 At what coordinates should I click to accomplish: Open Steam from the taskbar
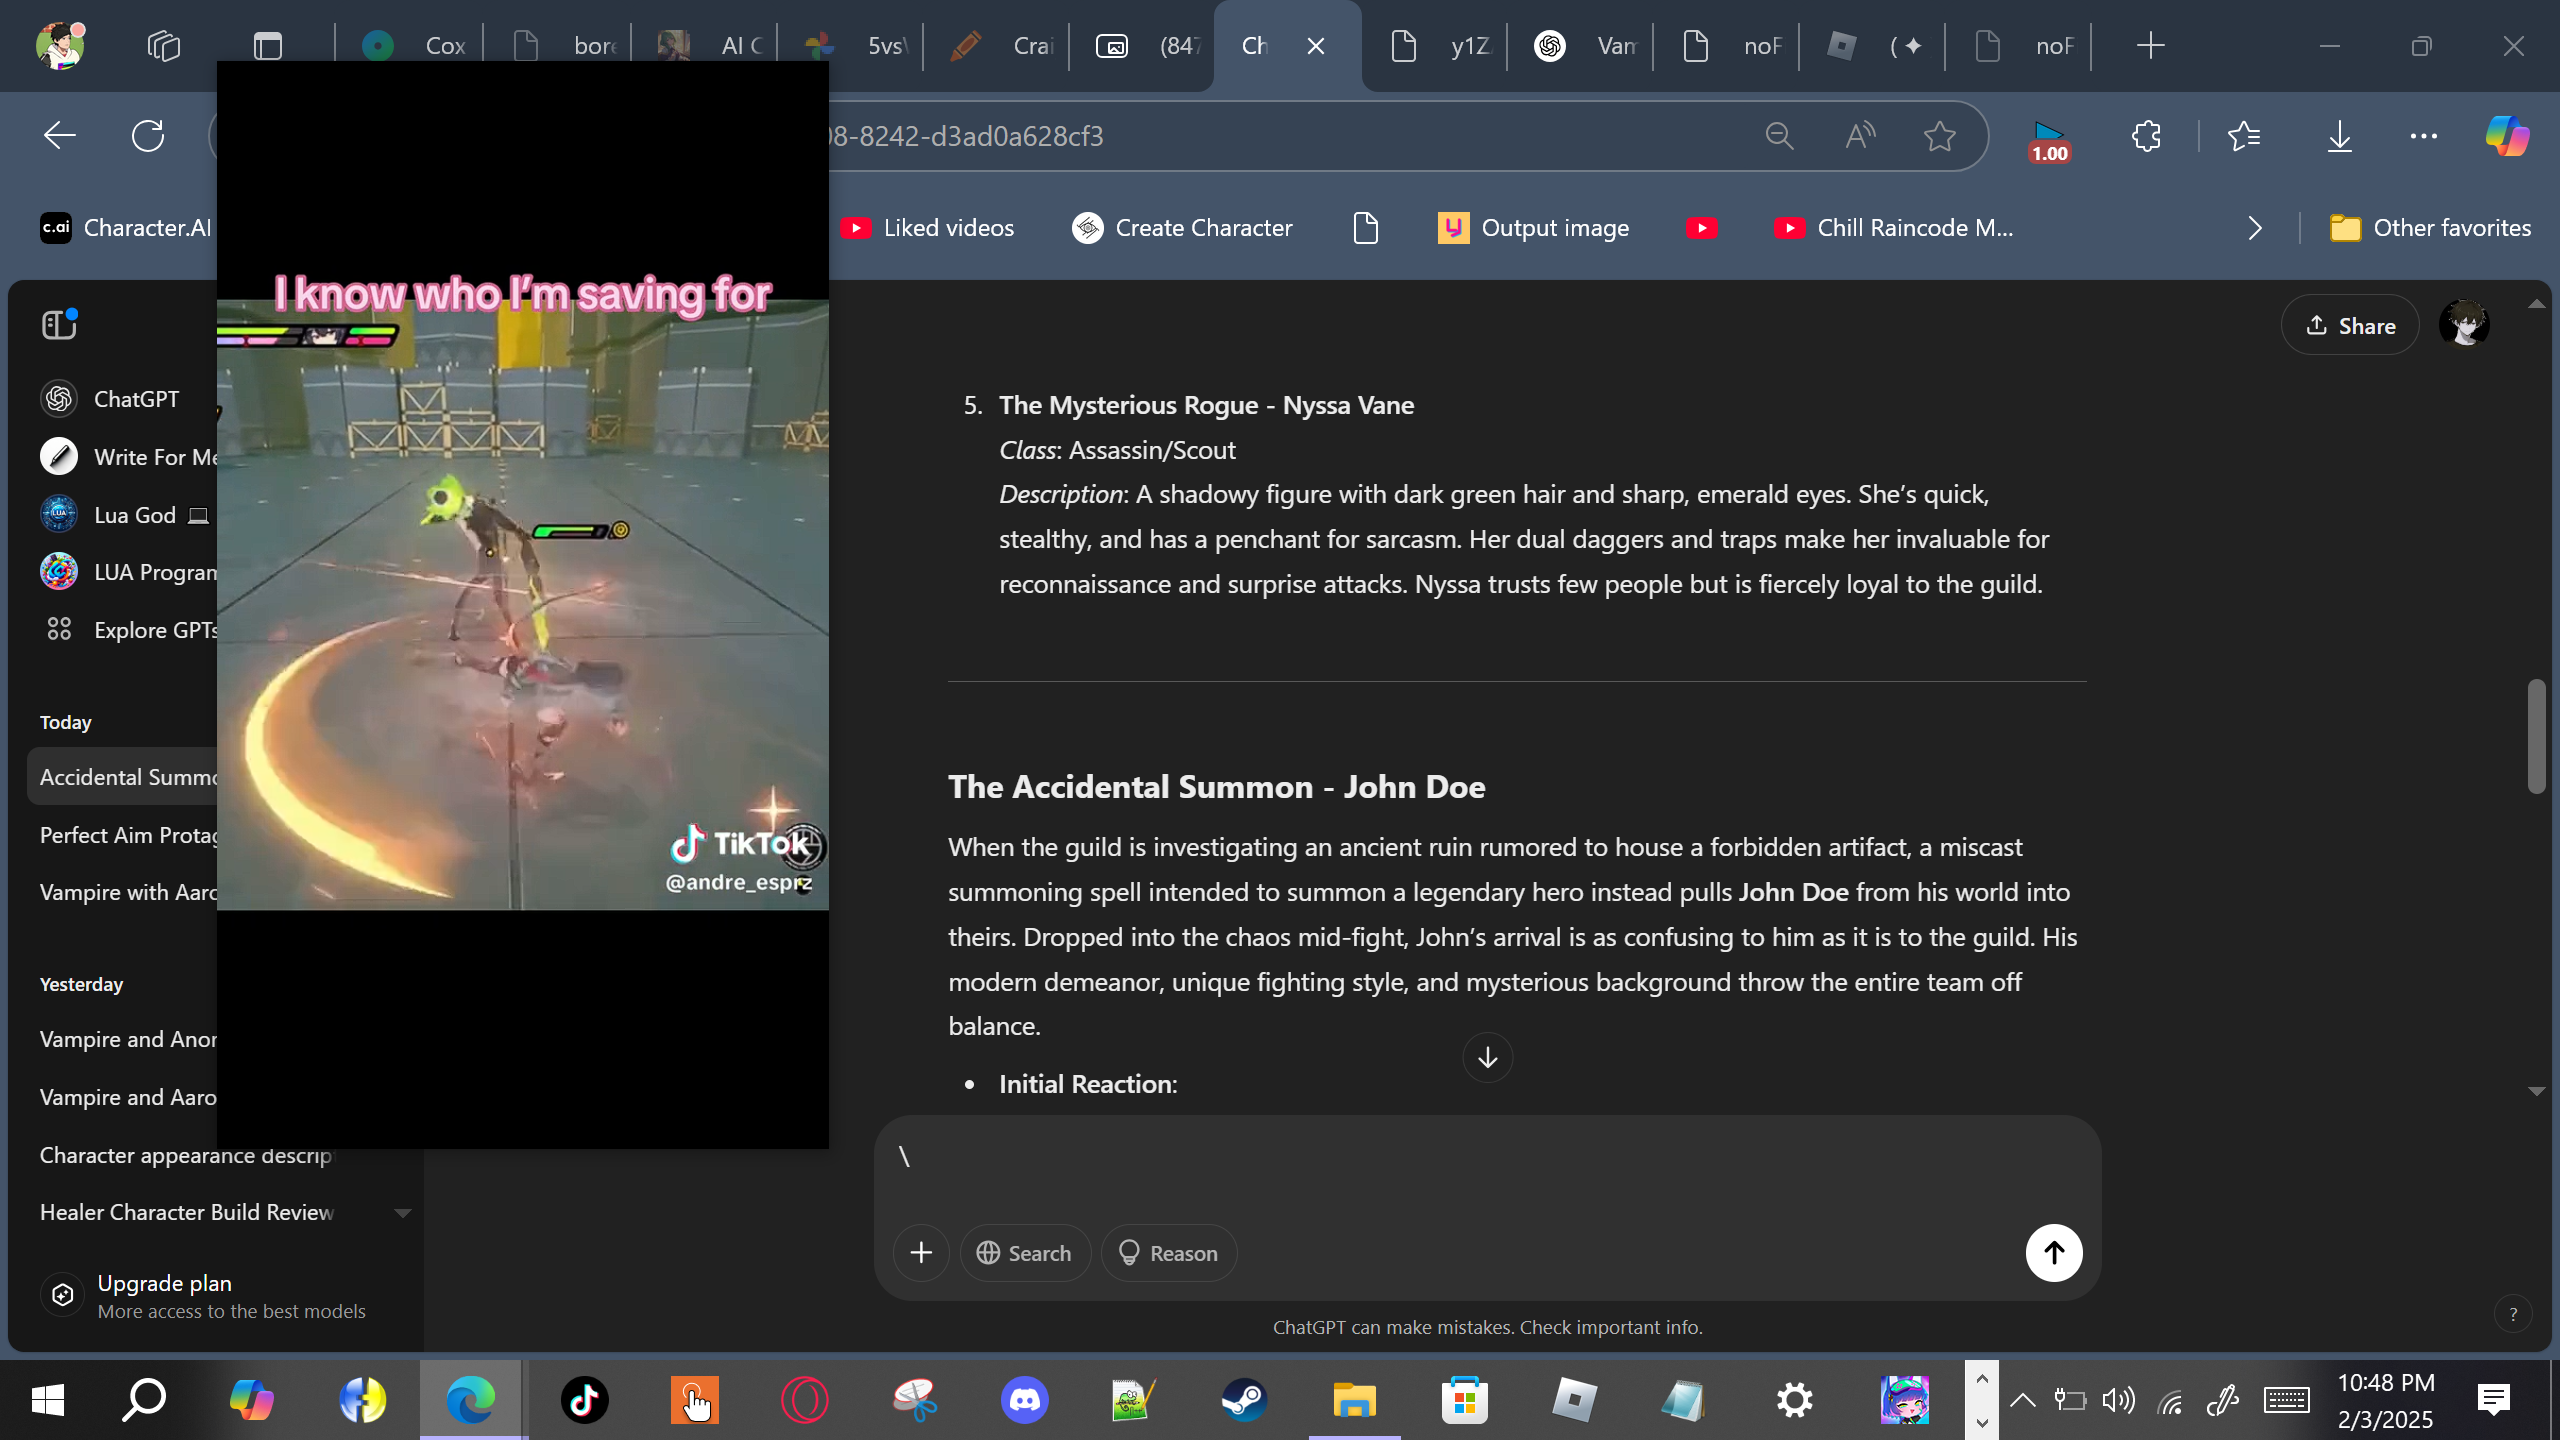tap(1244, 1400)
